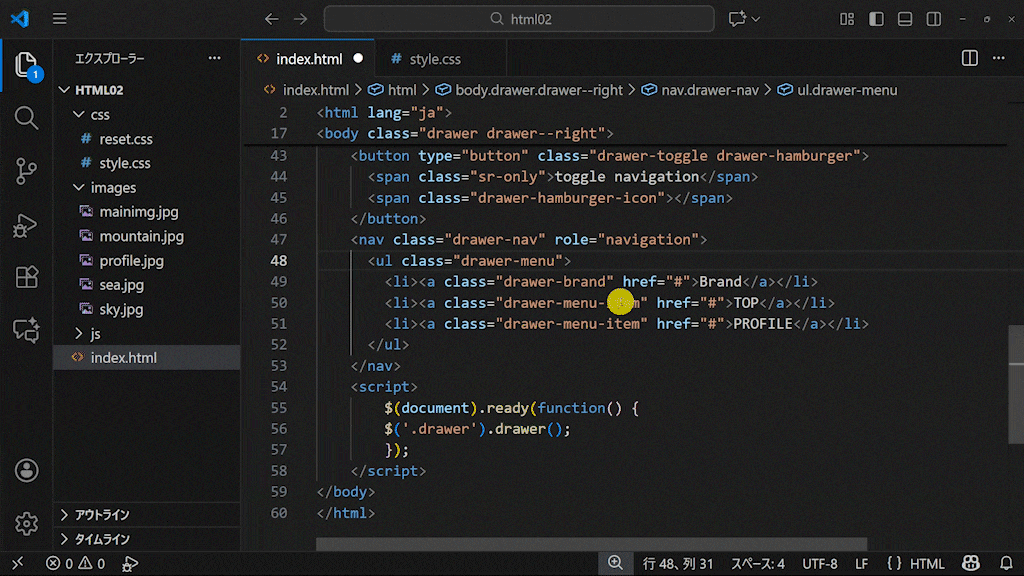Click the HTML language mode in status bar
The height and width of the screenshot is (576, 1024).
926,564
